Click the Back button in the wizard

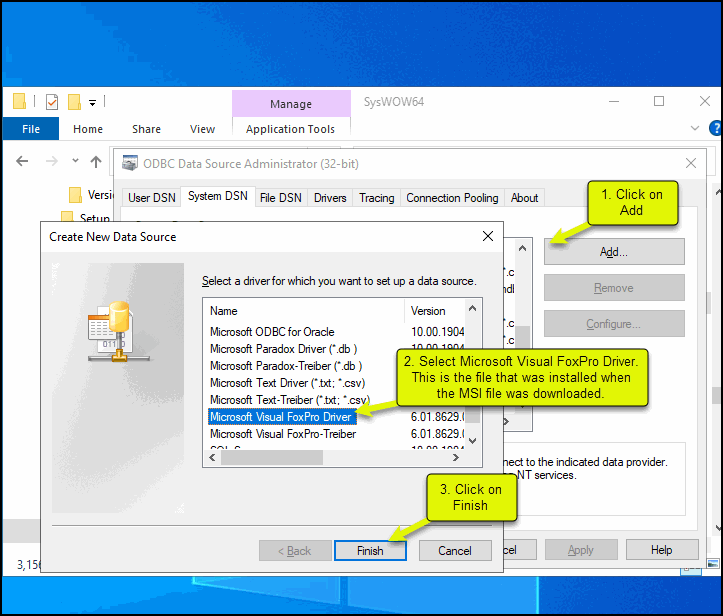click(x=295, y=551)
